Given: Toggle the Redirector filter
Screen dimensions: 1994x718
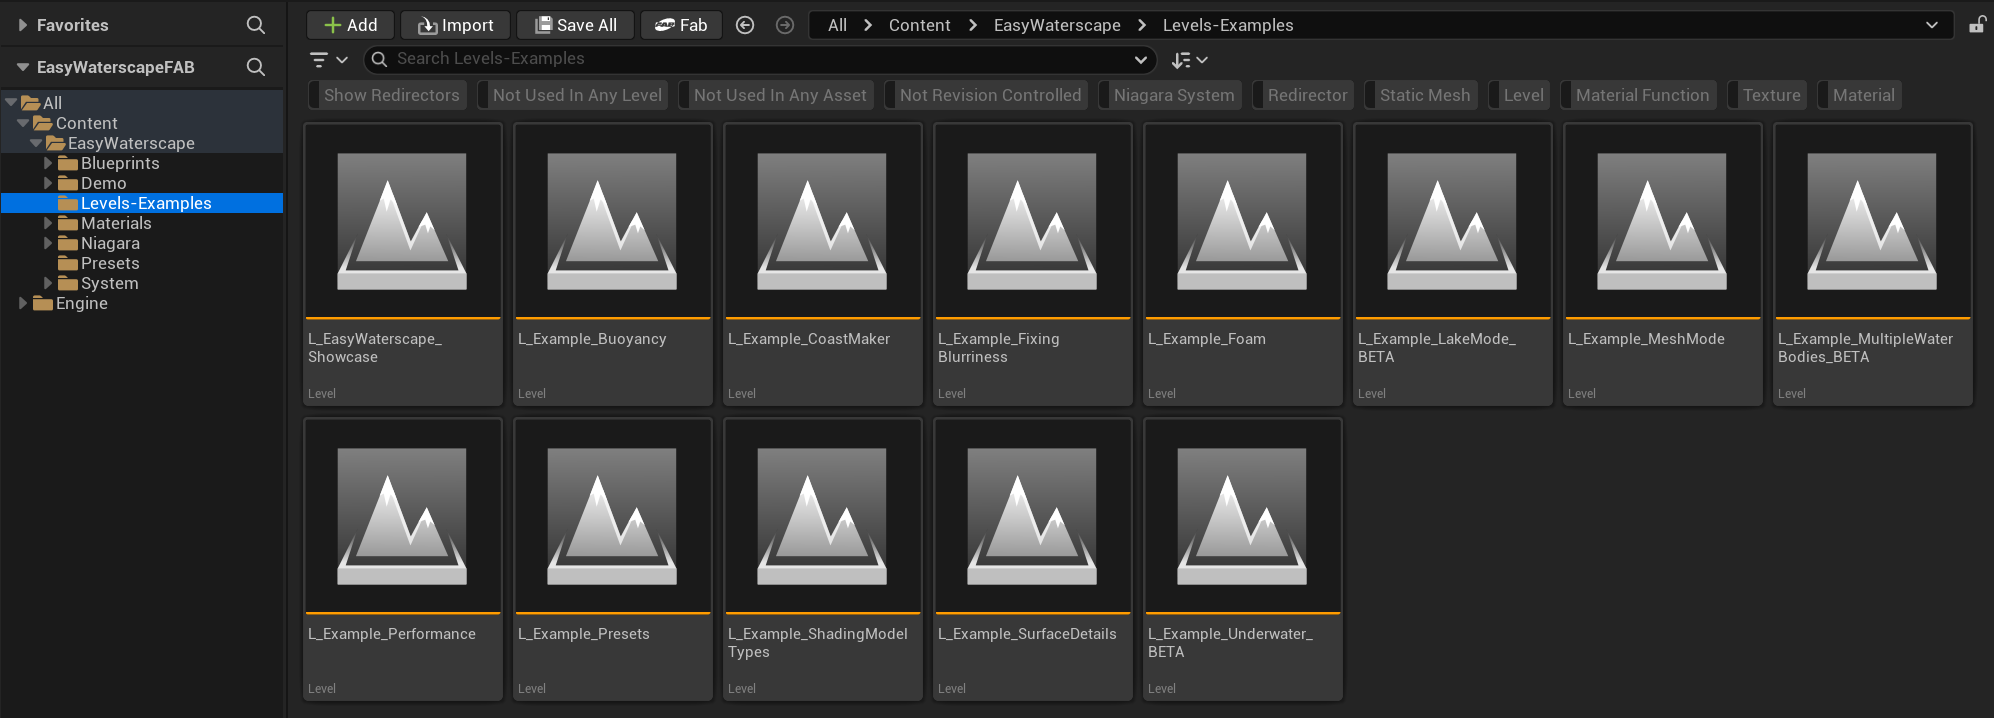Looking at the screenshot, I should point(1303,95).
